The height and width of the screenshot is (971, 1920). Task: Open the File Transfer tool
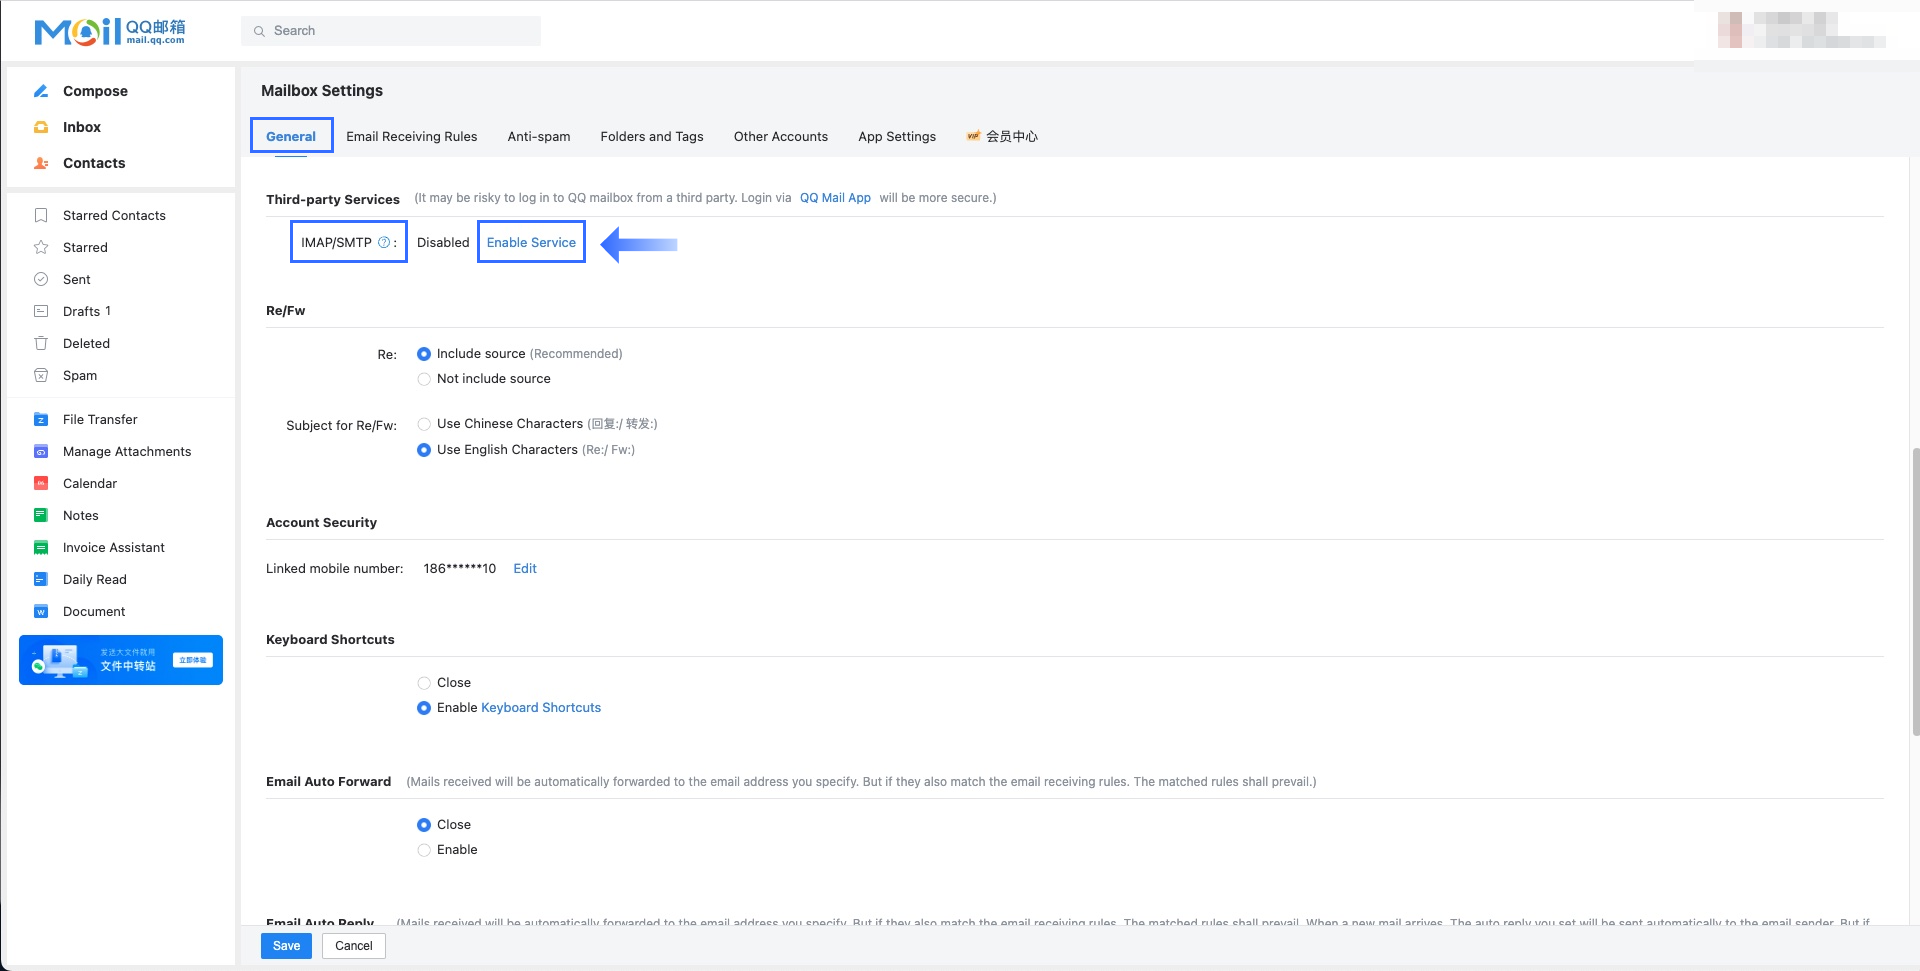(x=41, y=419)
